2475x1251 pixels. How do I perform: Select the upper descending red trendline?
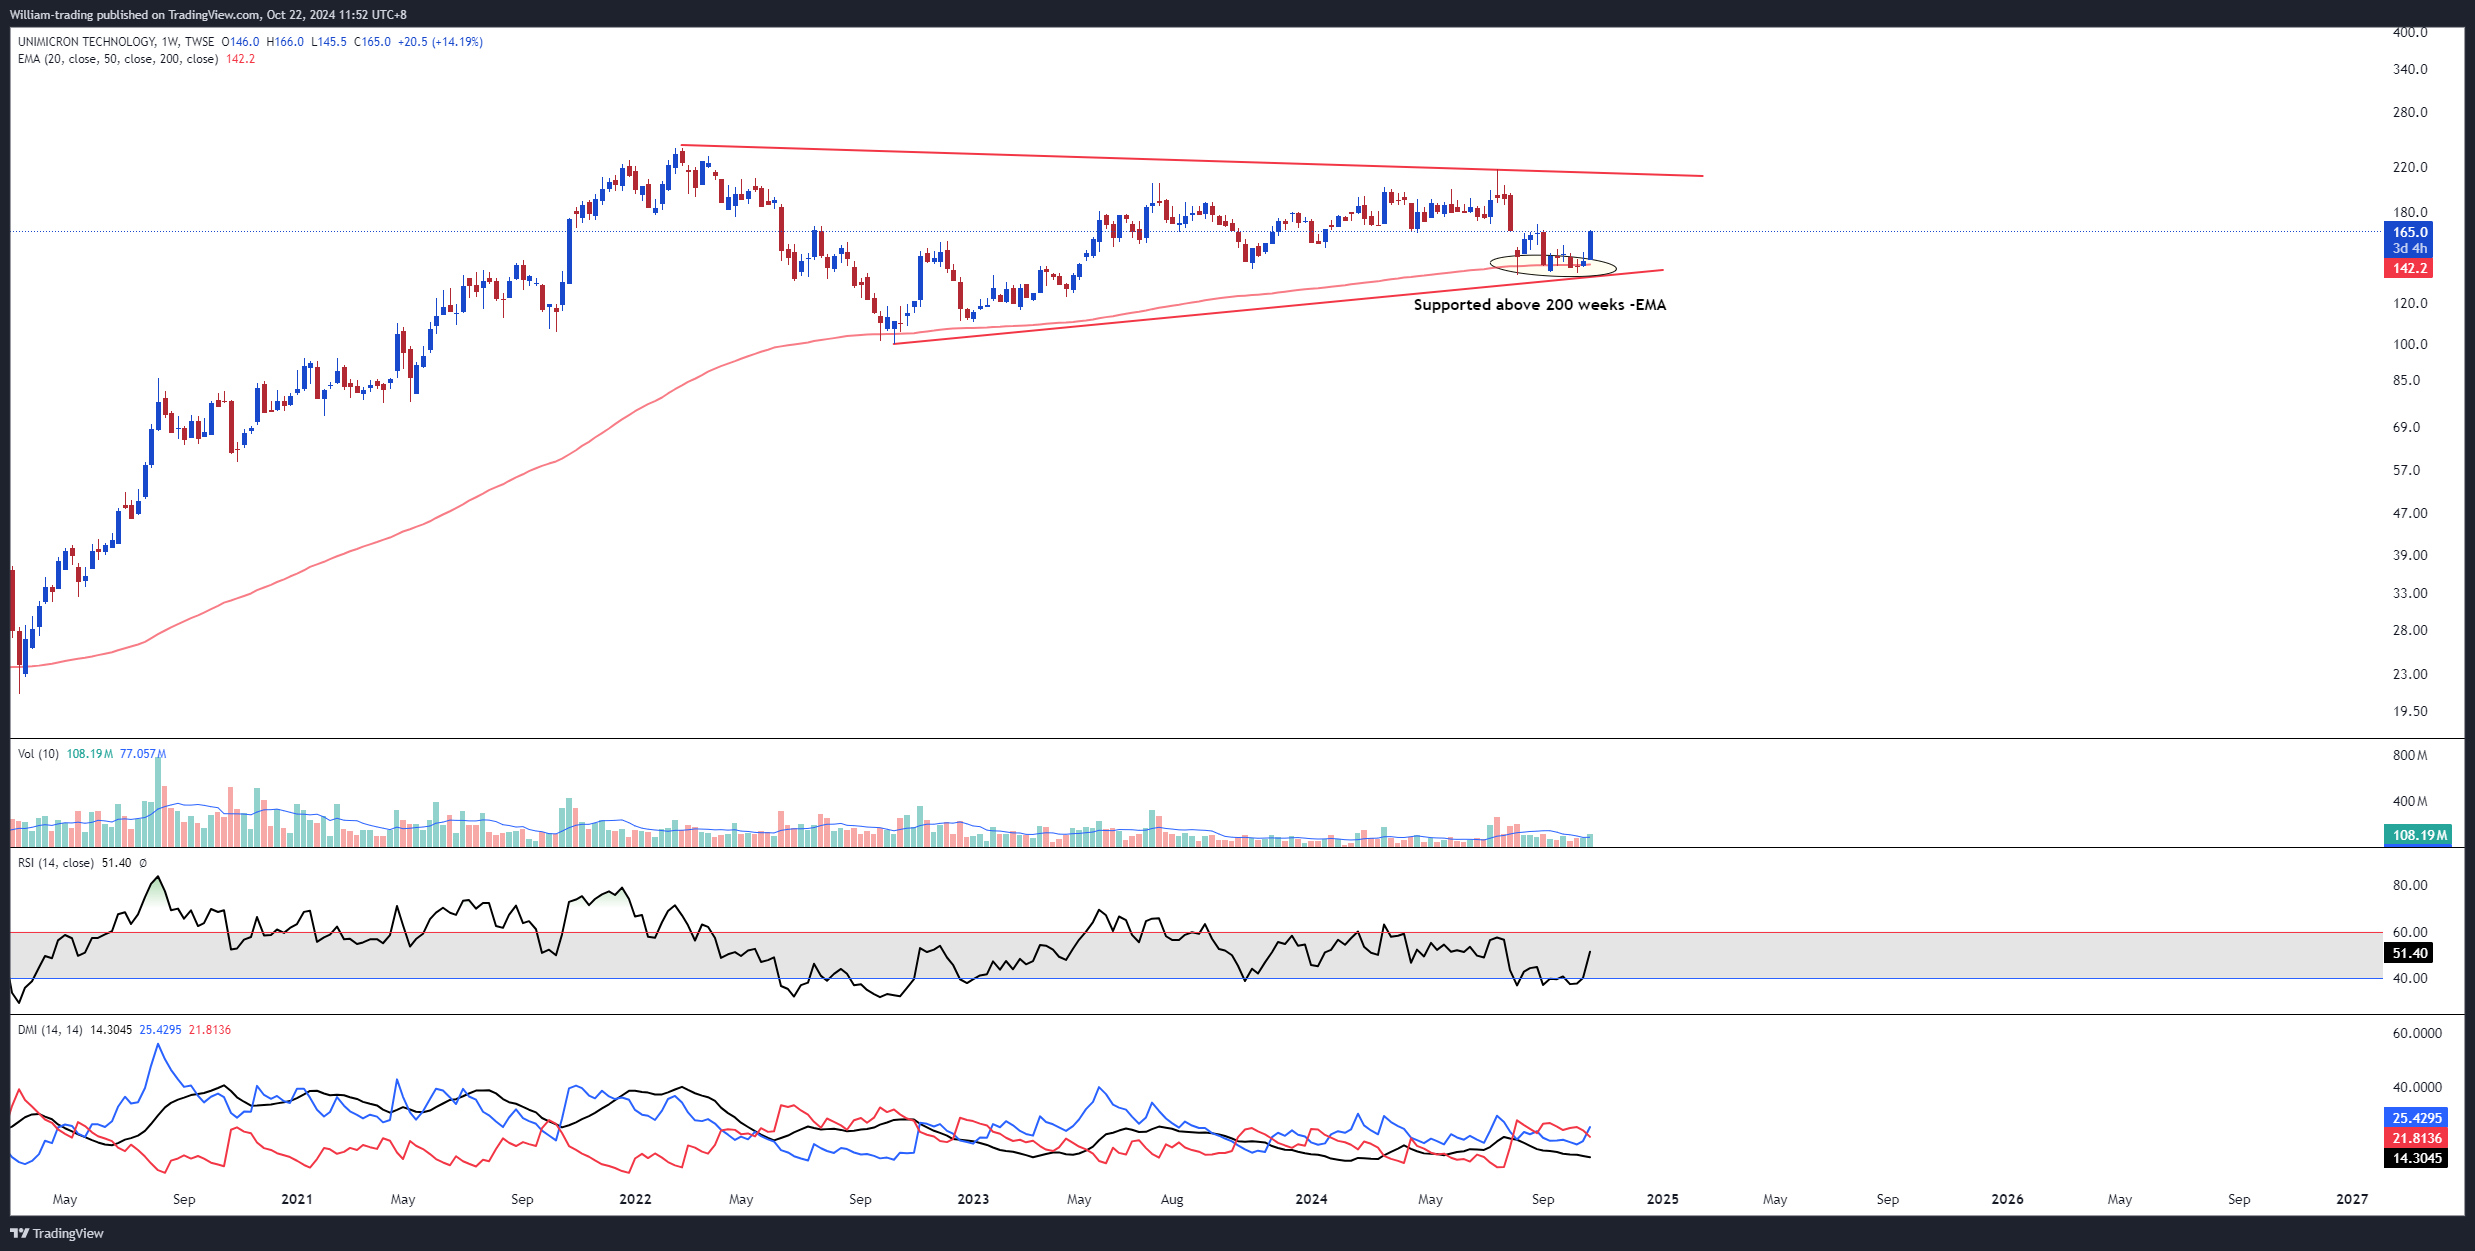pyautogui.click(x=1190, y=161)
